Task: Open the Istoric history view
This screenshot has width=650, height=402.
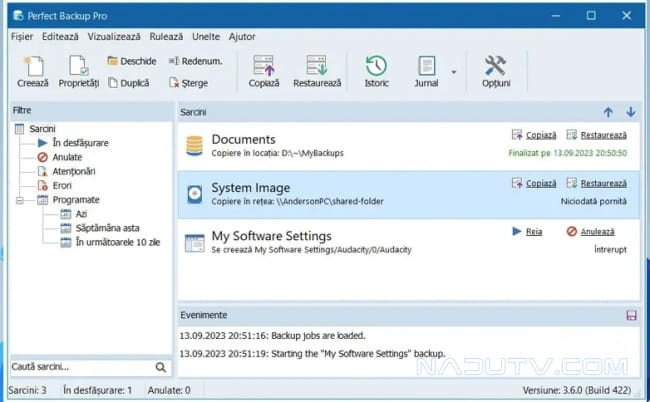Action: 376,71
